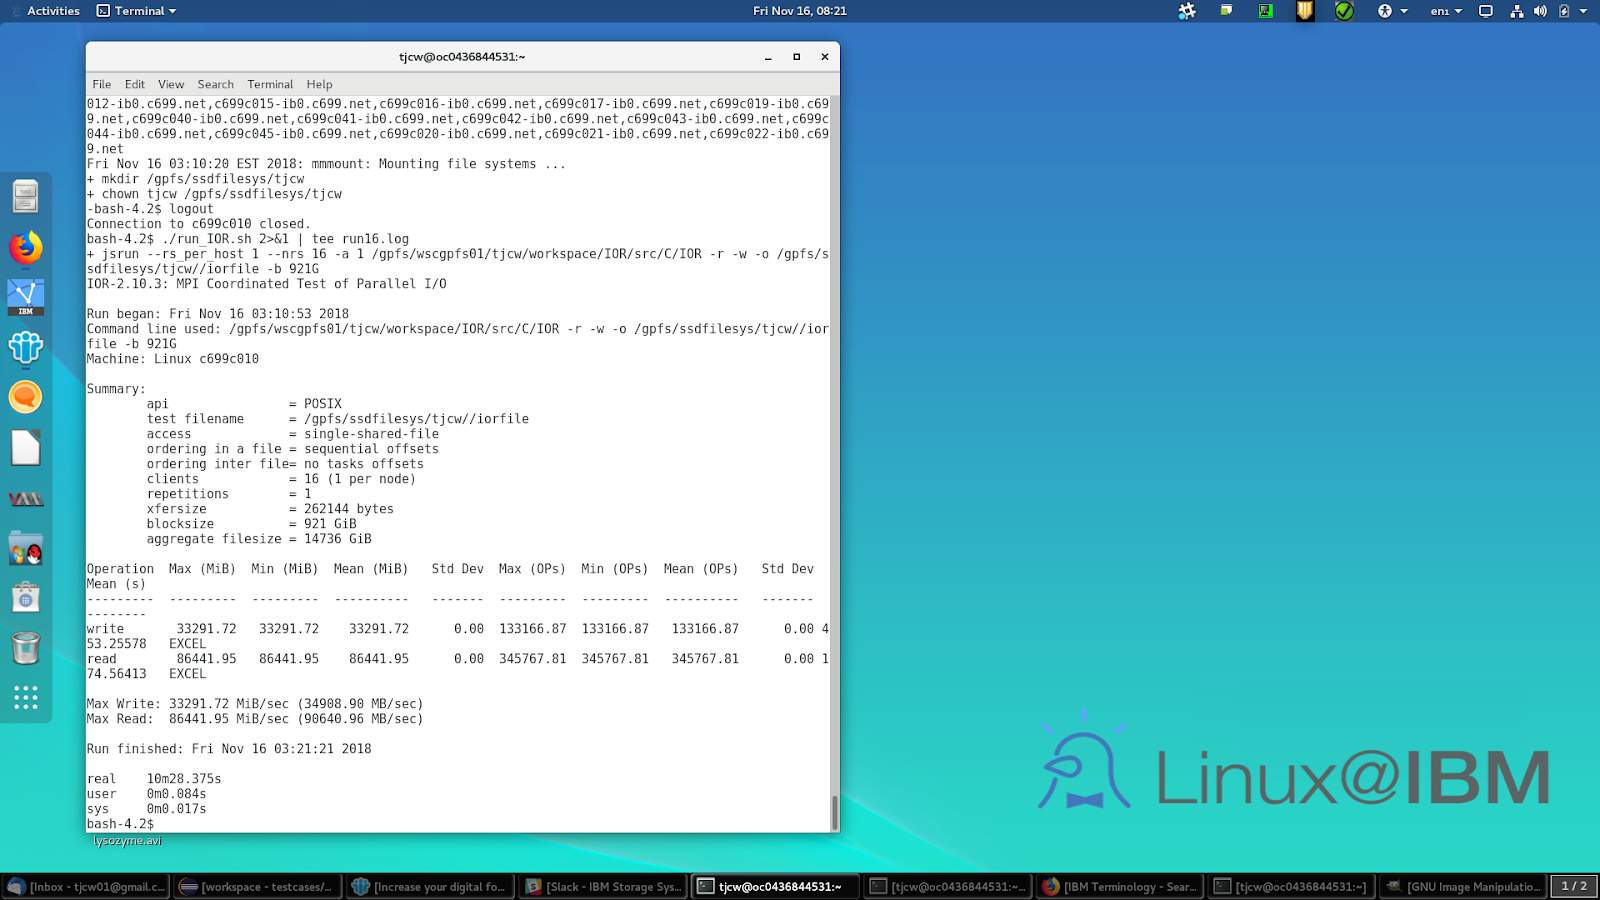
Task: Open the VM viewer application in the dock
Action: (x=25, y=497)
